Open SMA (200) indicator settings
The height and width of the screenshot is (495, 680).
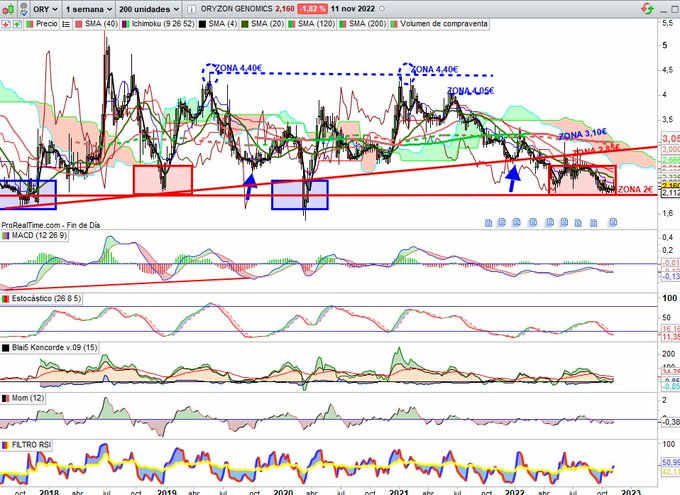point(367,24)
